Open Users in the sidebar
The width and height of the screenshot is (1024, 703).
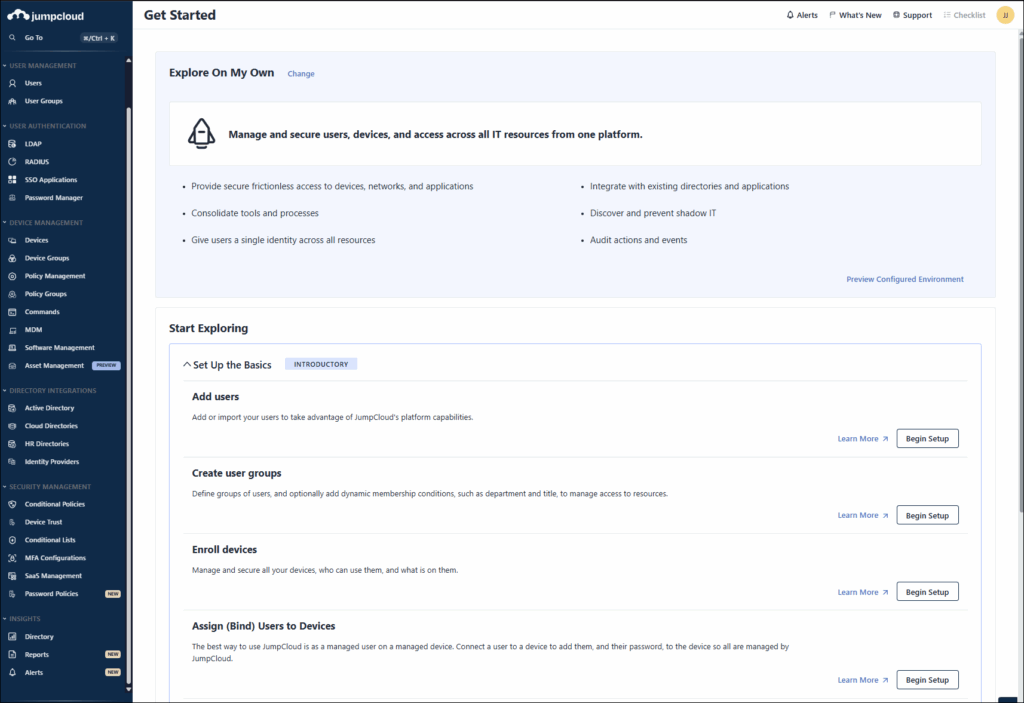coord(33,83)
